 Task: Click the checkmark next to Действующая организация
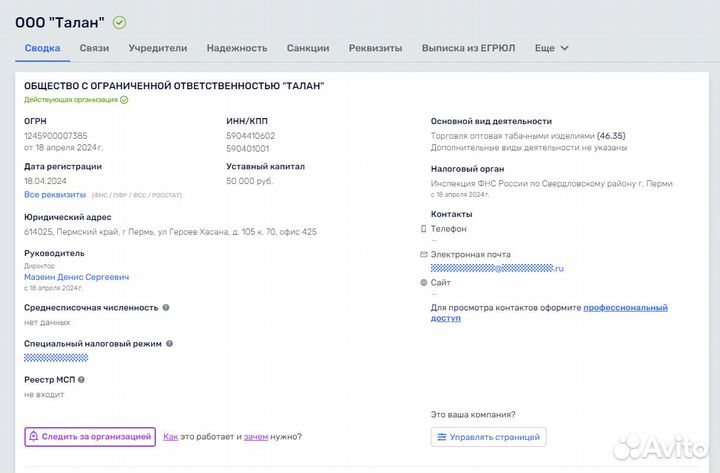124,100
